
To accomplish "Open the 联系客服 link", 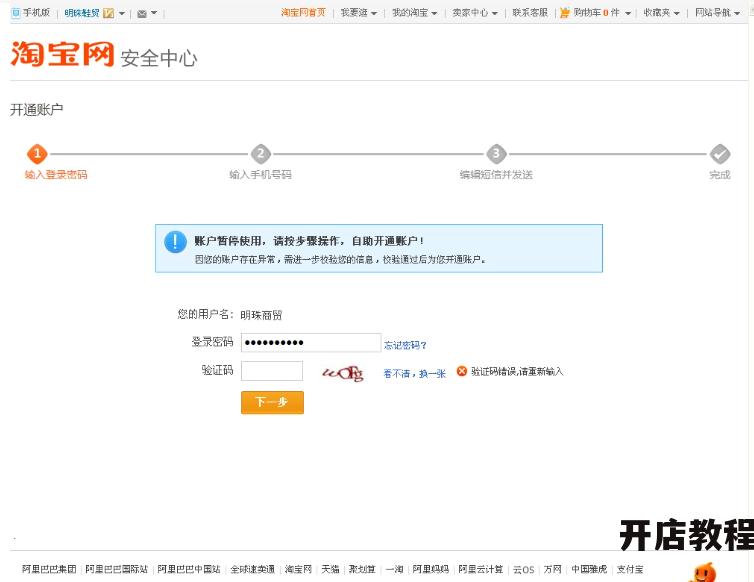I will pos(530,13).
